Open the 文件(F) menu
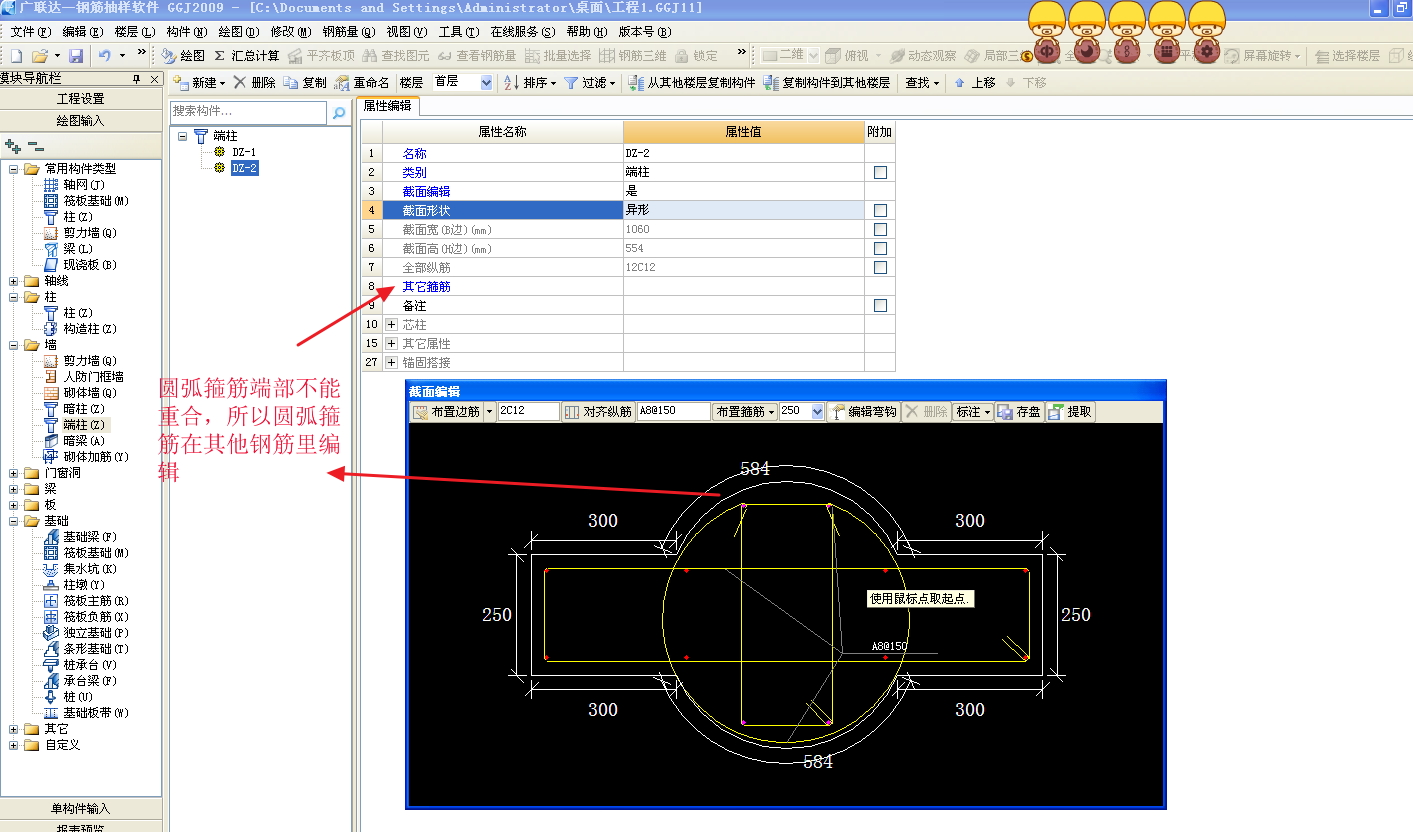1413x832 pixels. [30, 32]
